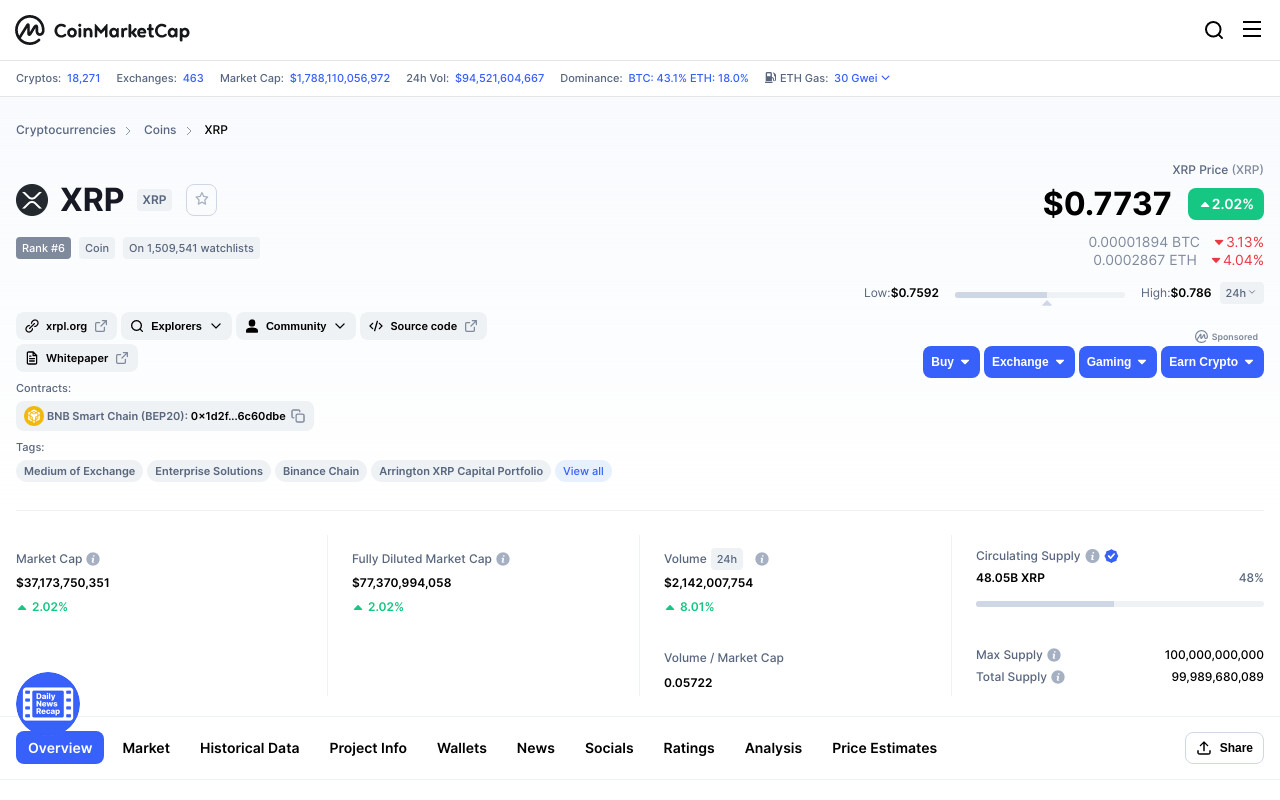Click the Share button

coord(1225,748)
